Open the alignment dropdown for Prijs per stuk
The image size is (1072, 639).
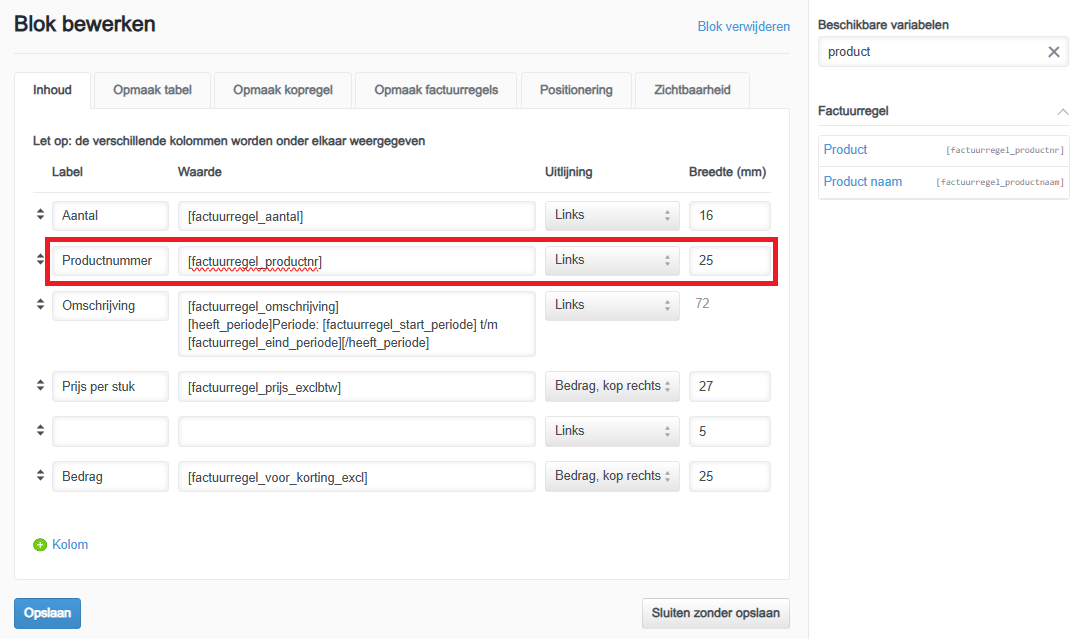[x=612, y=386]
